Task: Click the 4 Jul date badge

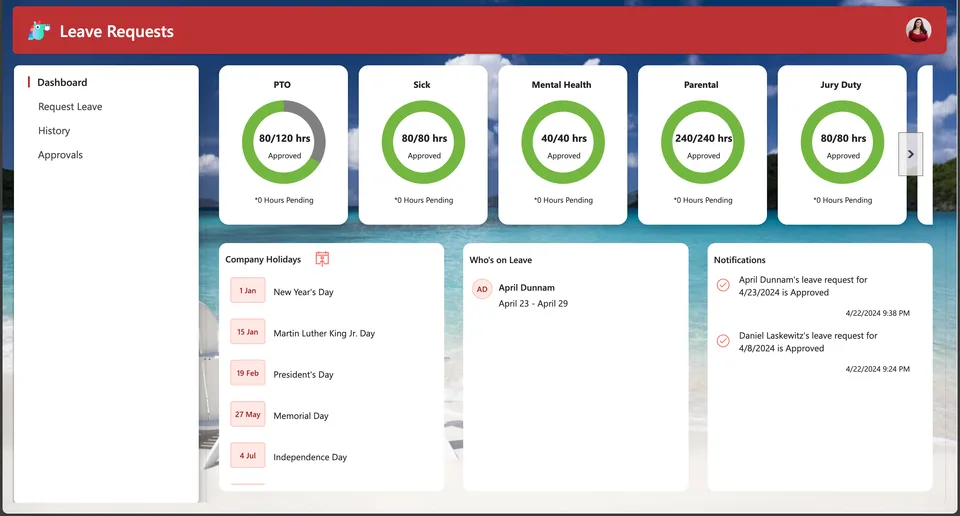Action: point(248,455)
